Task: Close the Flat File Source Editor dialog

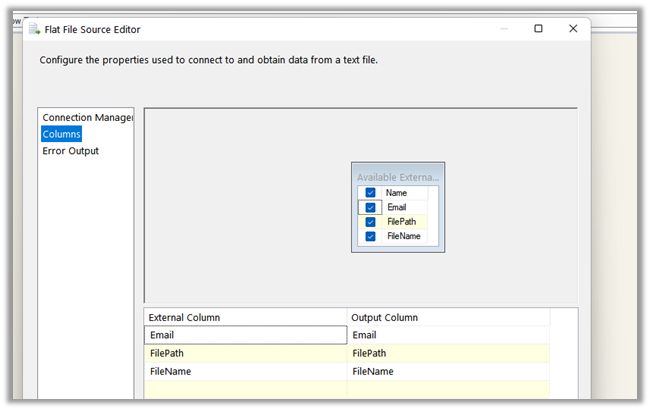Action: pyautogui.click(x=573, y=29)
